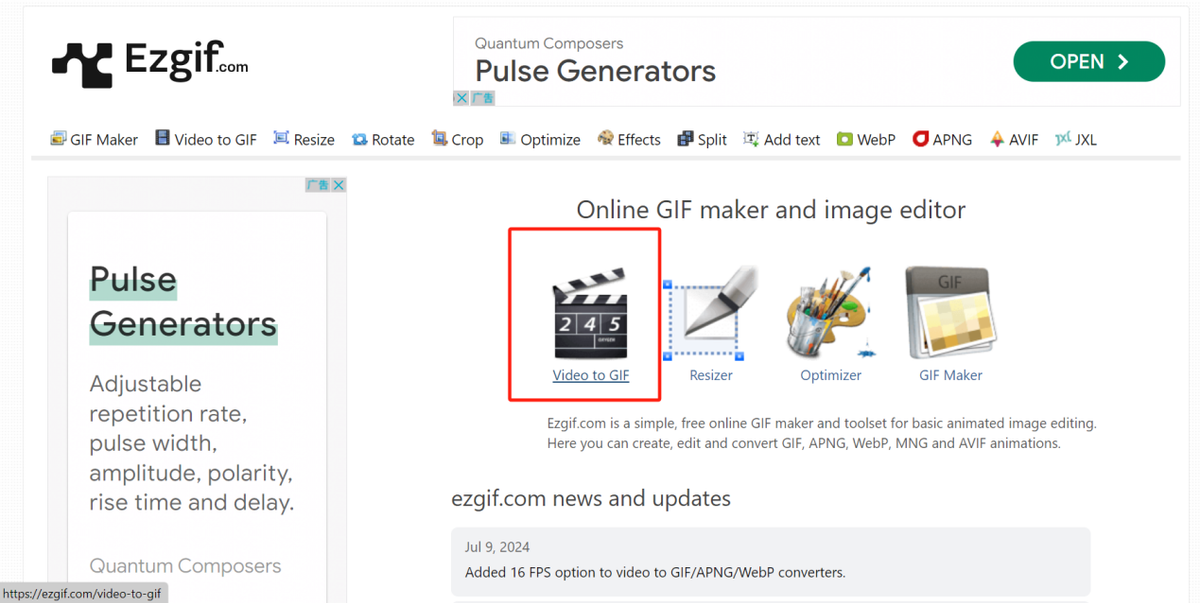The image size is (1200, 603).
Task: Click the Online GIF maker and image editor heading
Action: [x=771, y=210]
